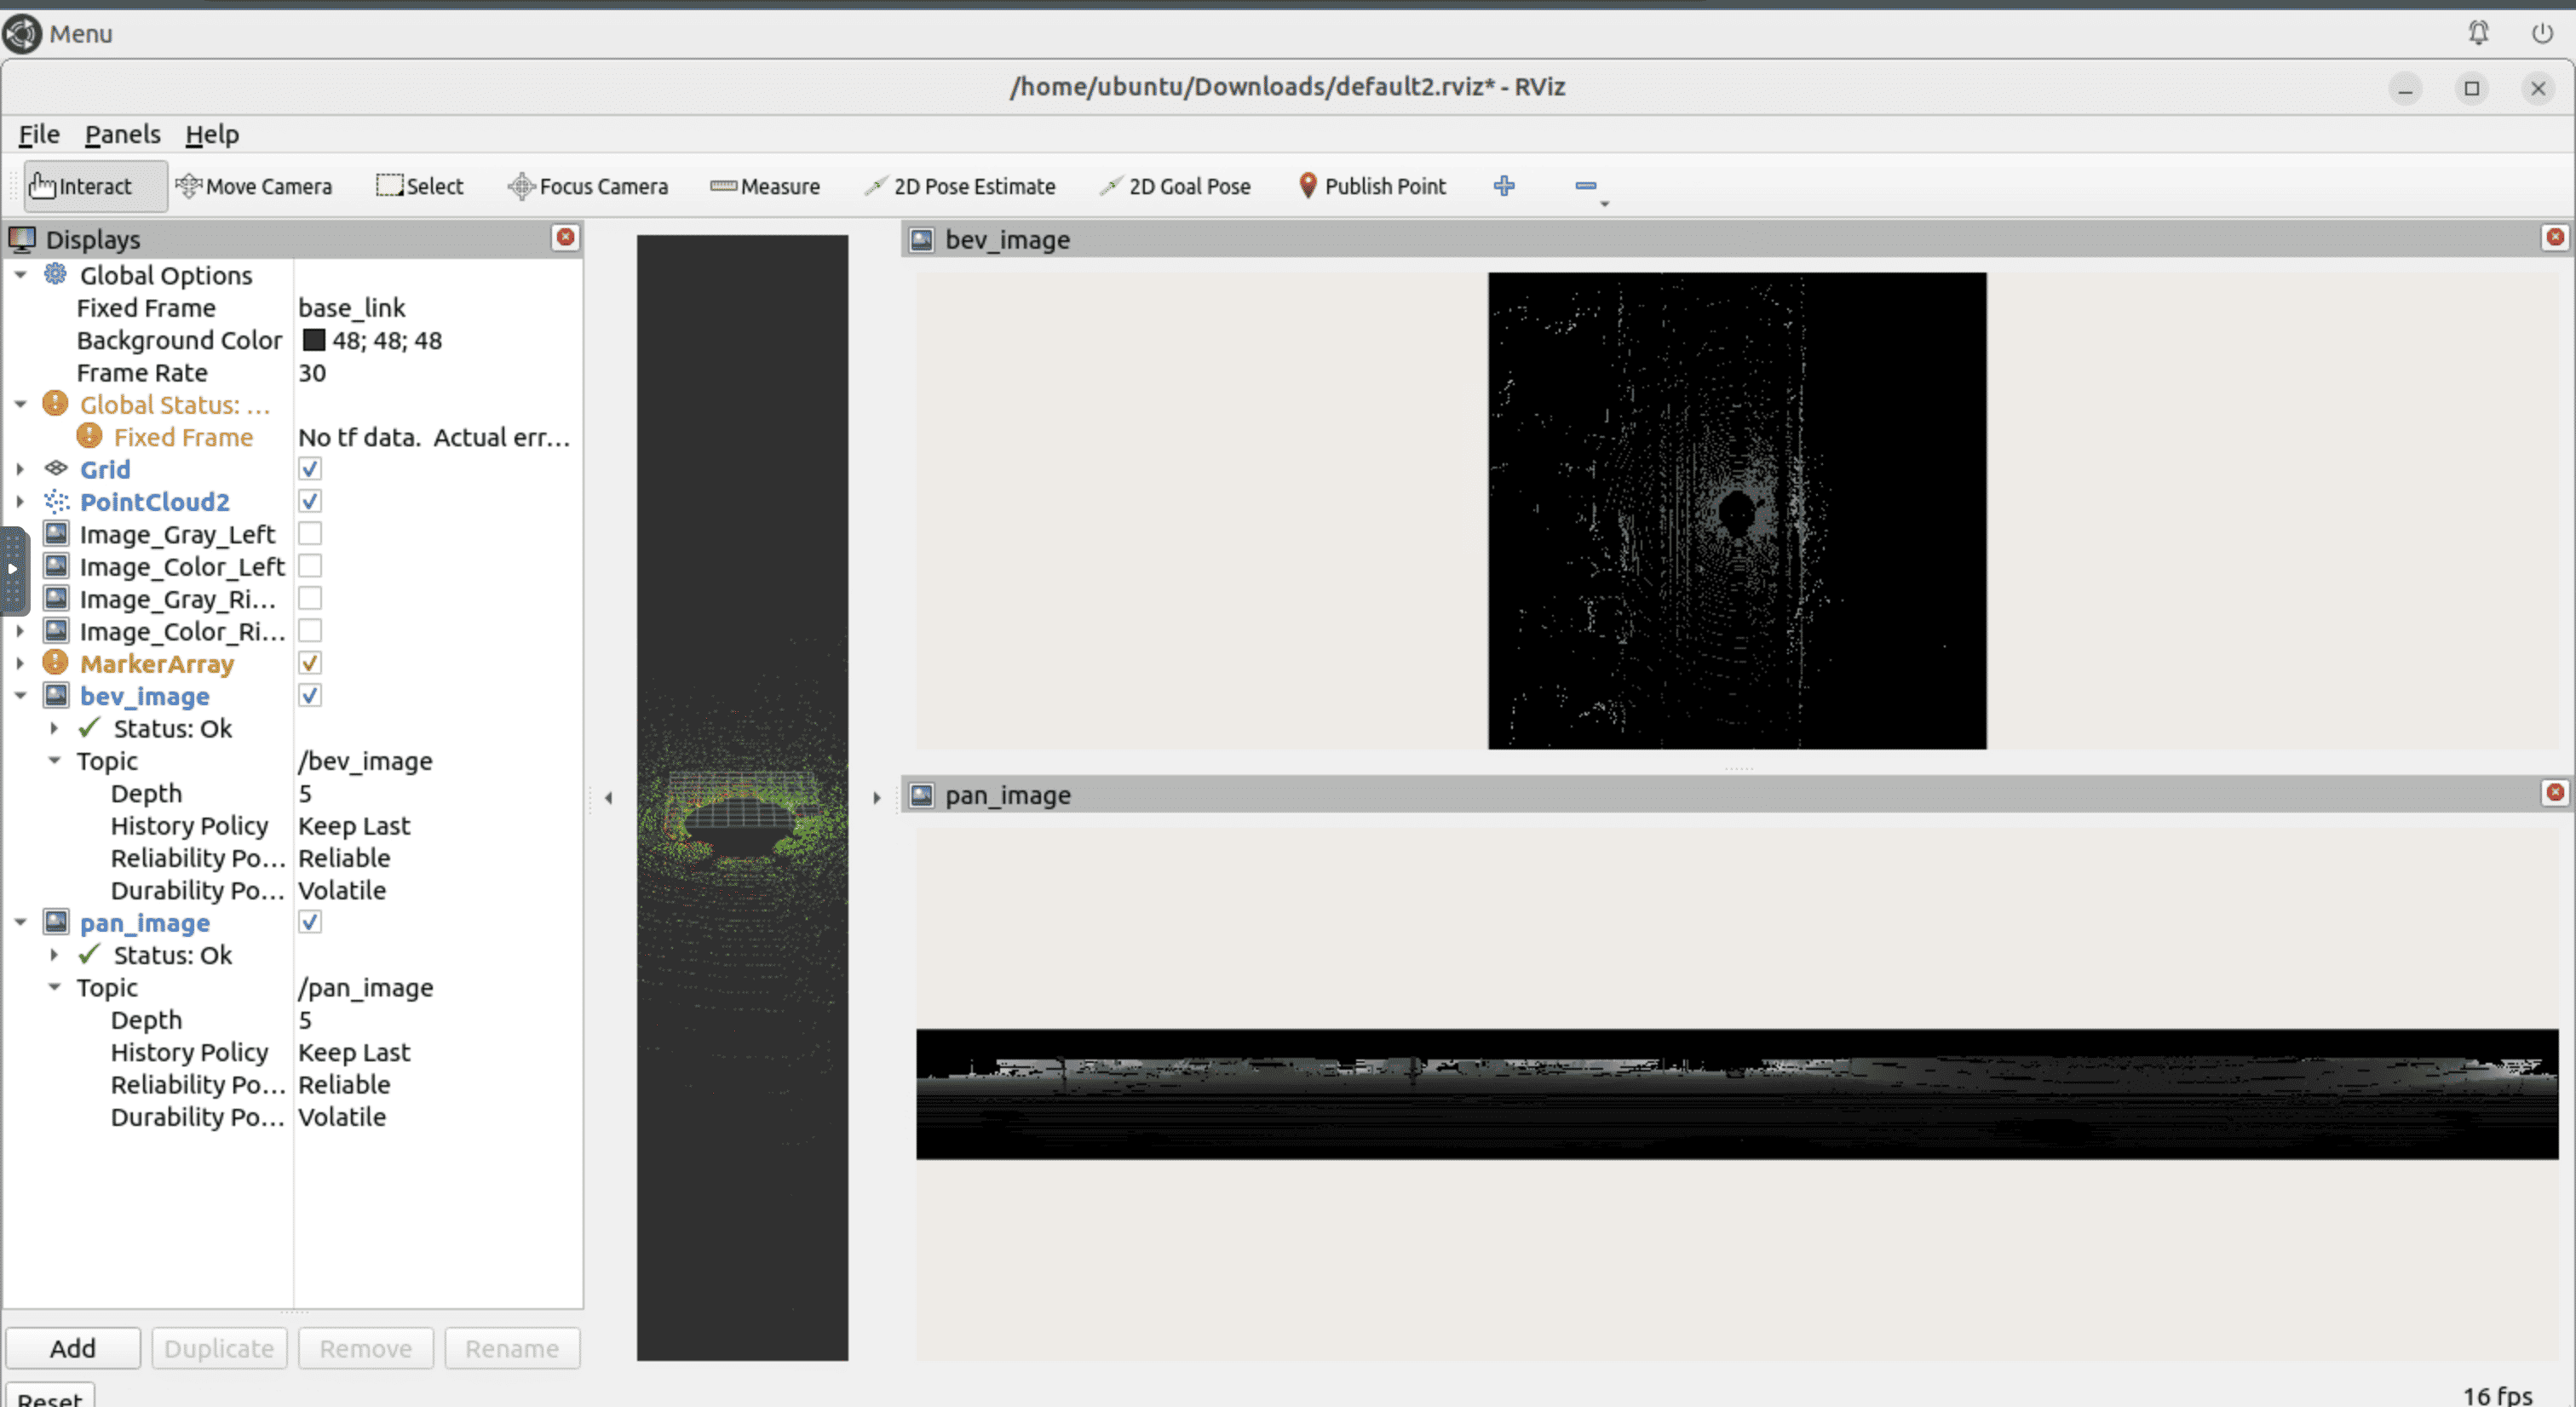Open the File menu
Image resolution: width=2576 pixels, height=1407 pixels.
(x=39, y=134)
